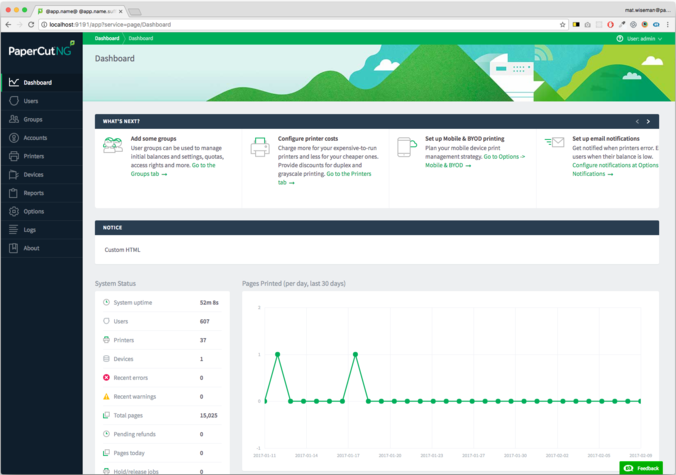
Task: Follow the 'Go to the Printers tab' link
Action: click(x=325, y=178)
